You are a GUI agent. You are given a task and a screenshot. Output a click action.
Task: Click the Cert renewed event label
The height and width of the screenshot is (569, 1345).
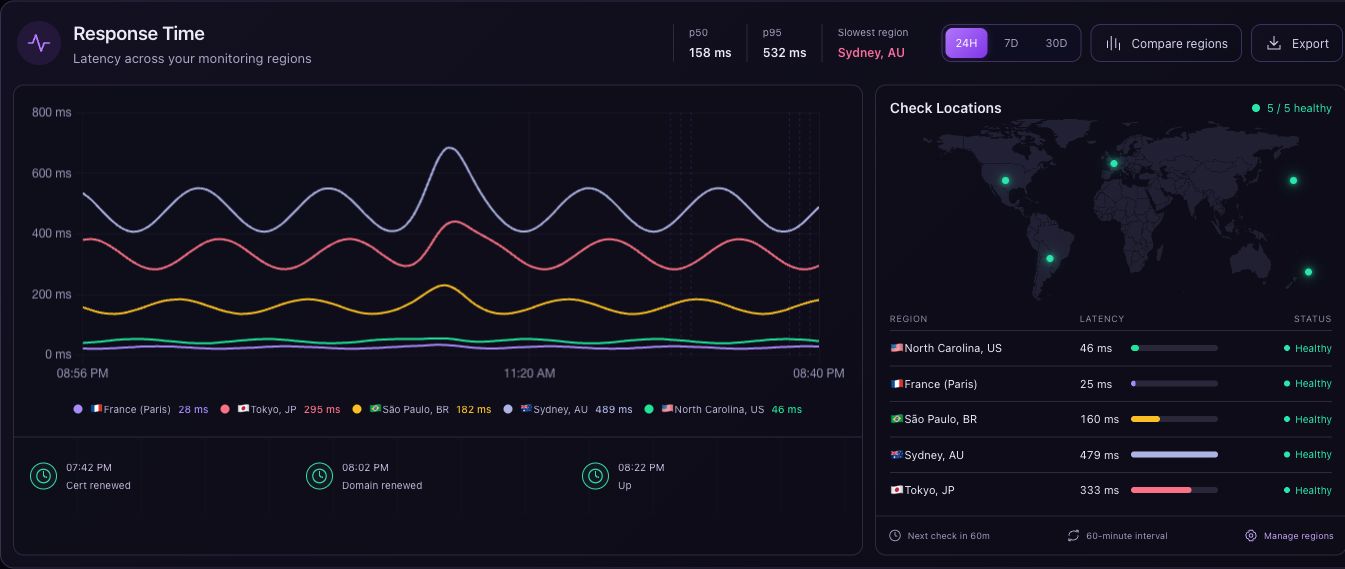[98, 486]
